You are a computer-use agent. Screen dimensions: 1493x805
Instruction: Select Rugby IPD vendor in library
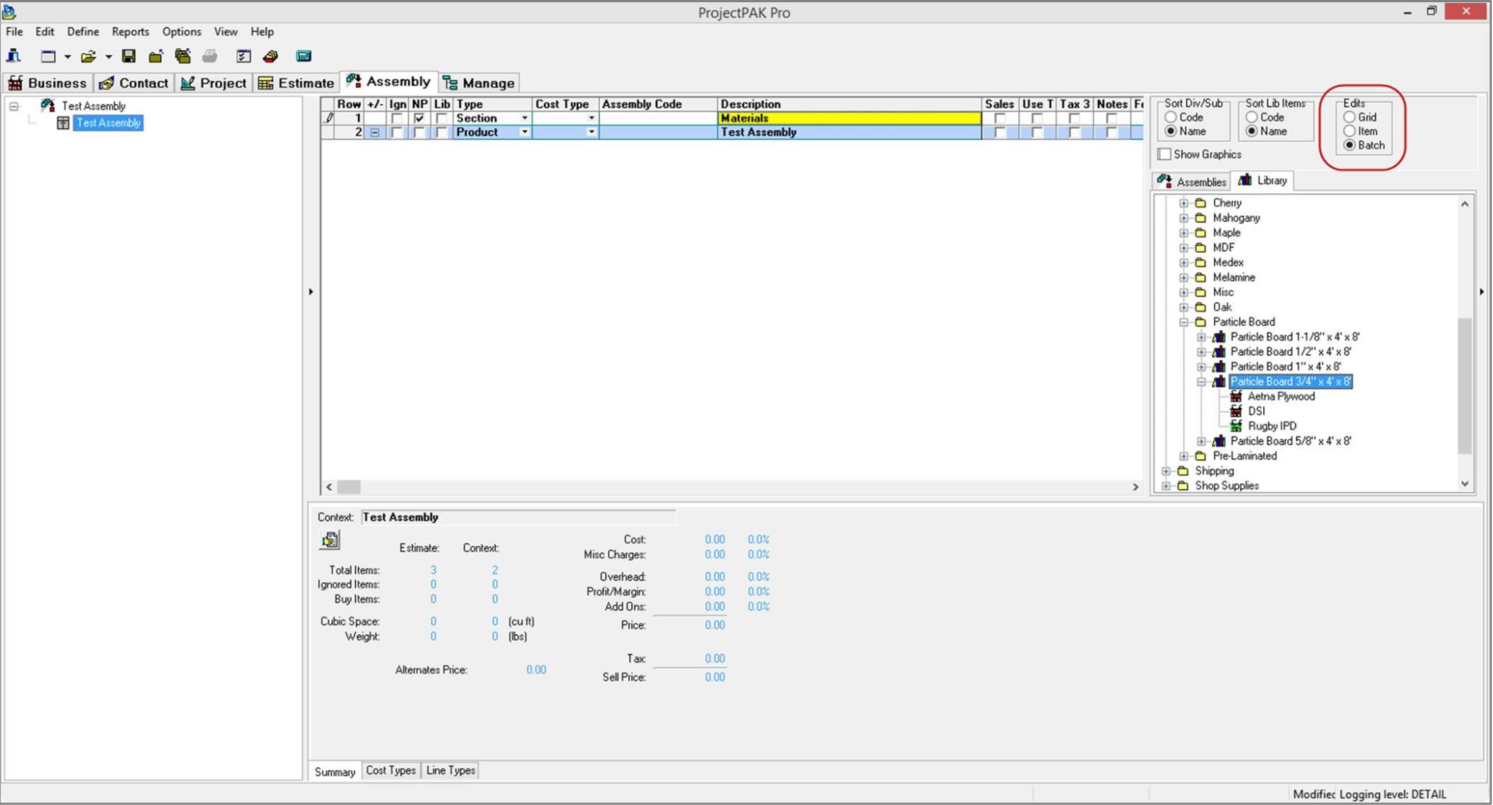click(1272, 426)
